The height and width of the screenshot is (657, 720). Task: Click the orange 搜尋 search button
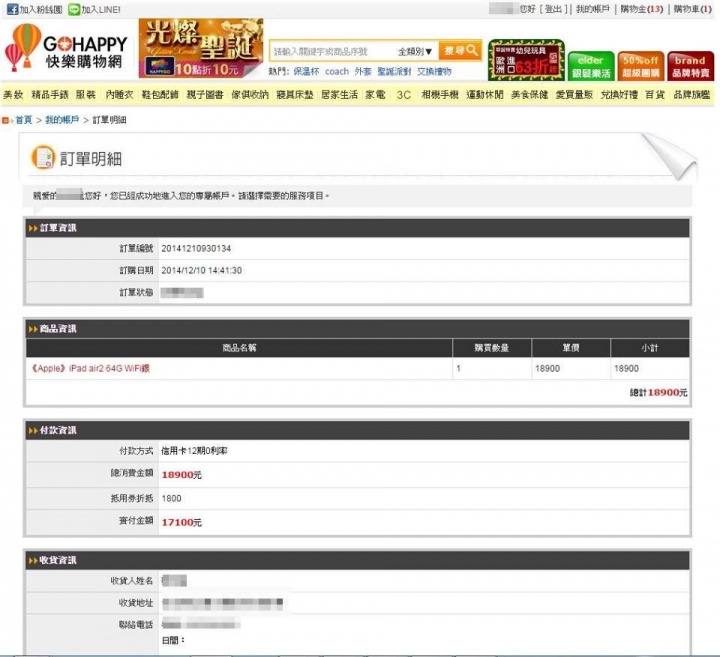pos(461,51)
